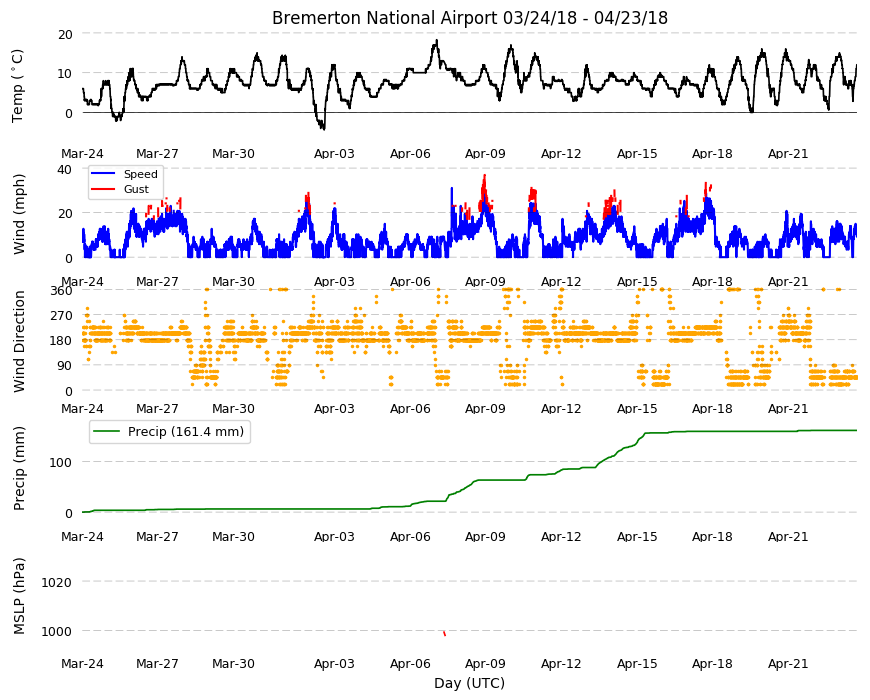Click the MSLP (hPa) axis label
The image size is (870, 700).
coord(19,596)
